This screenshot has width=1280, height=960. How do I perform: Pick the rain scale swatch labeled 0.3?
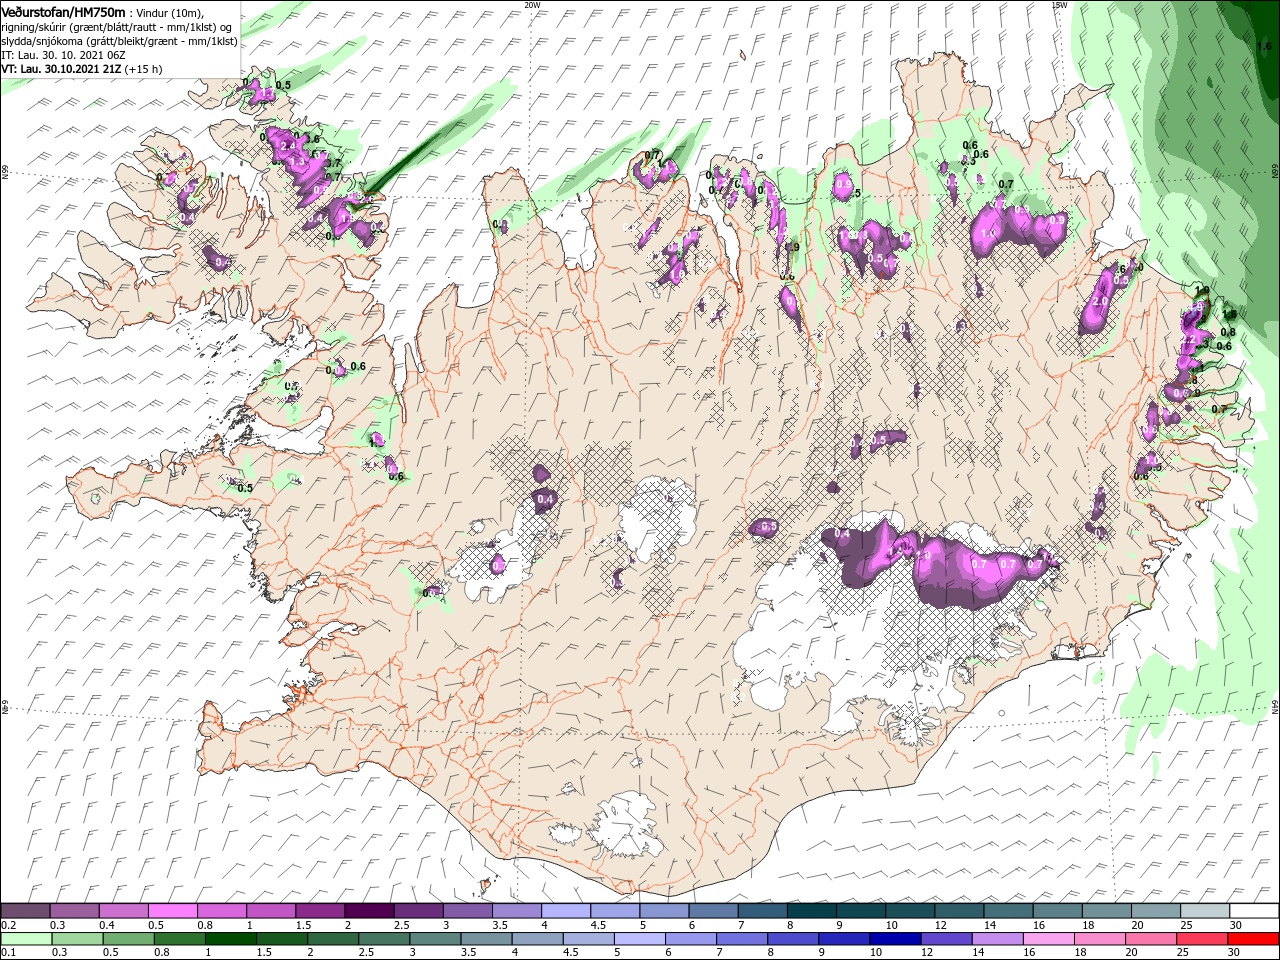coord(77,939)
